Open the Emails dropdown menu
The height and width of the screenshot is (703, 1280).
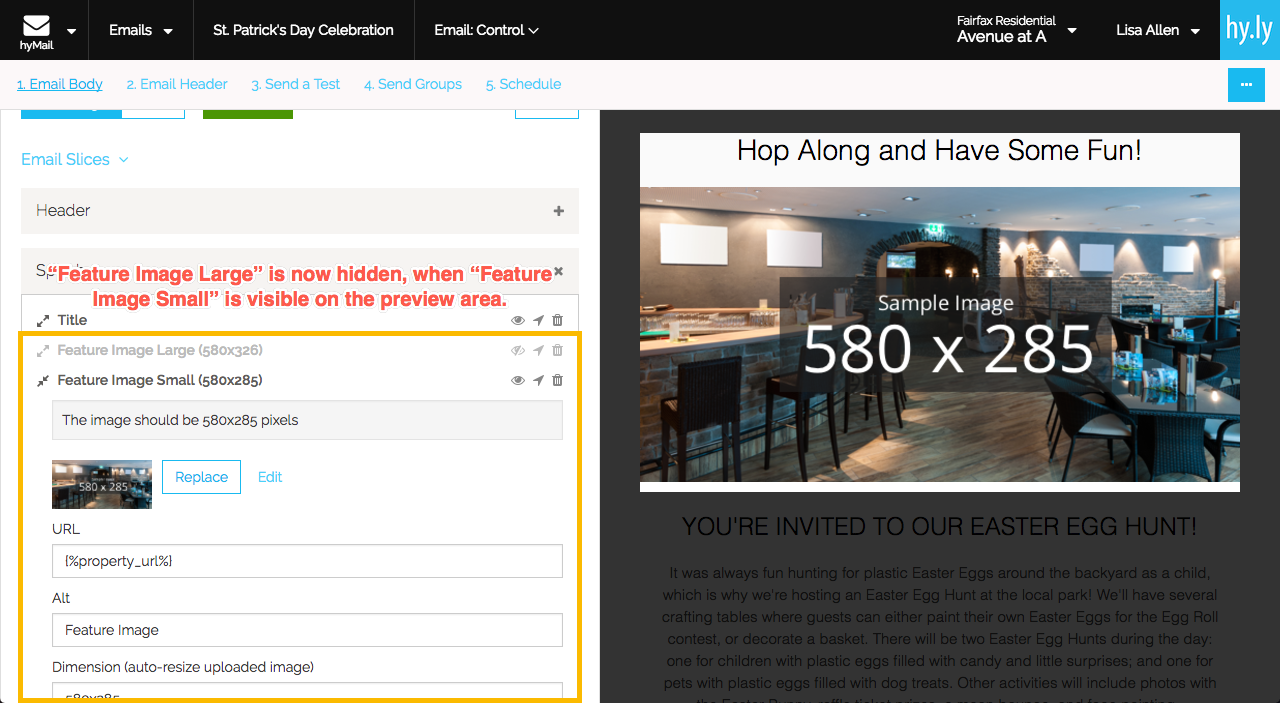(x=141, y=30)
